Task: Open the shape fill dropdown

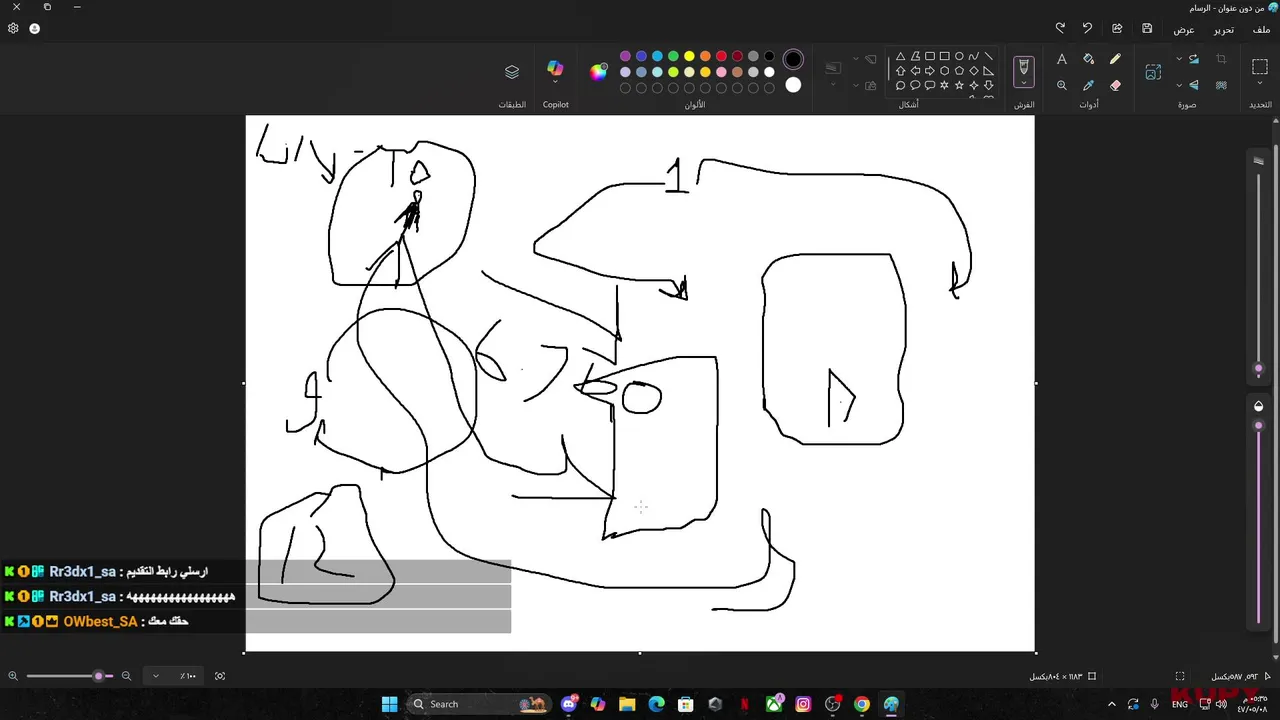Action: click(x=856, y=85)
